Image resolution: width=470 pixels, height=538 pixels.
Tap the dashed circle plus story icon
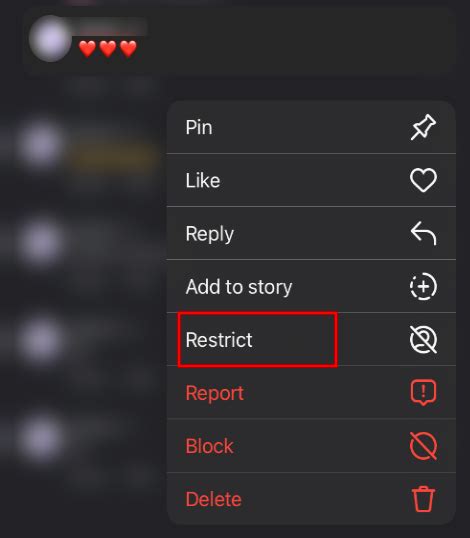click(x=423, y=286)
